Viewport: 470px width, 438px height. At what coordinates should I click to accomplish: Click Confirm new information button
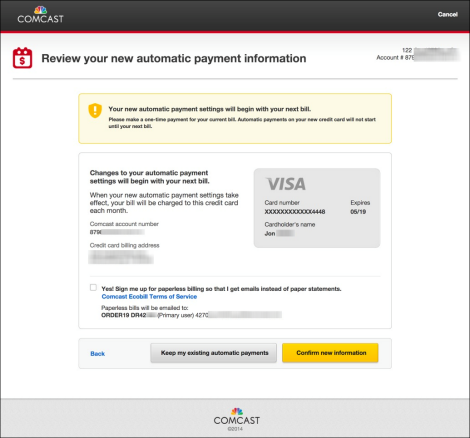click(330, 353)
